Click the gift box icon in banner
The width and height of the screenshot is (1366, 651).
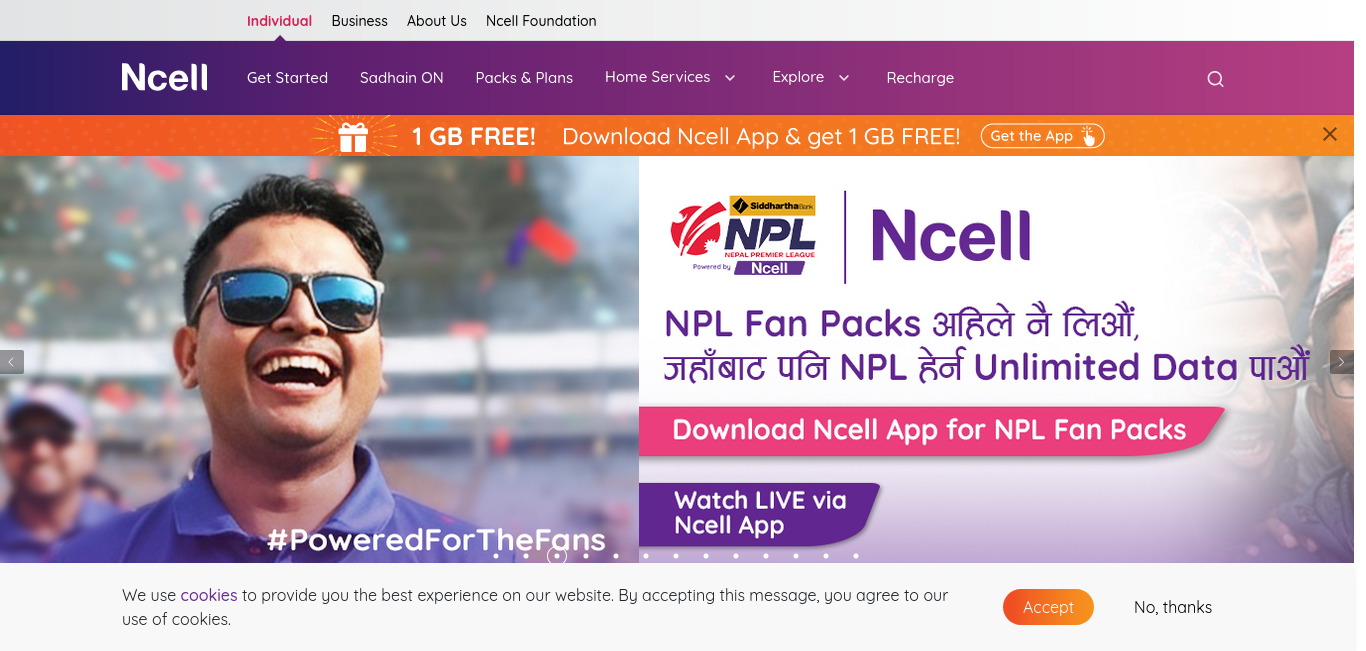(x=353, y=136)
